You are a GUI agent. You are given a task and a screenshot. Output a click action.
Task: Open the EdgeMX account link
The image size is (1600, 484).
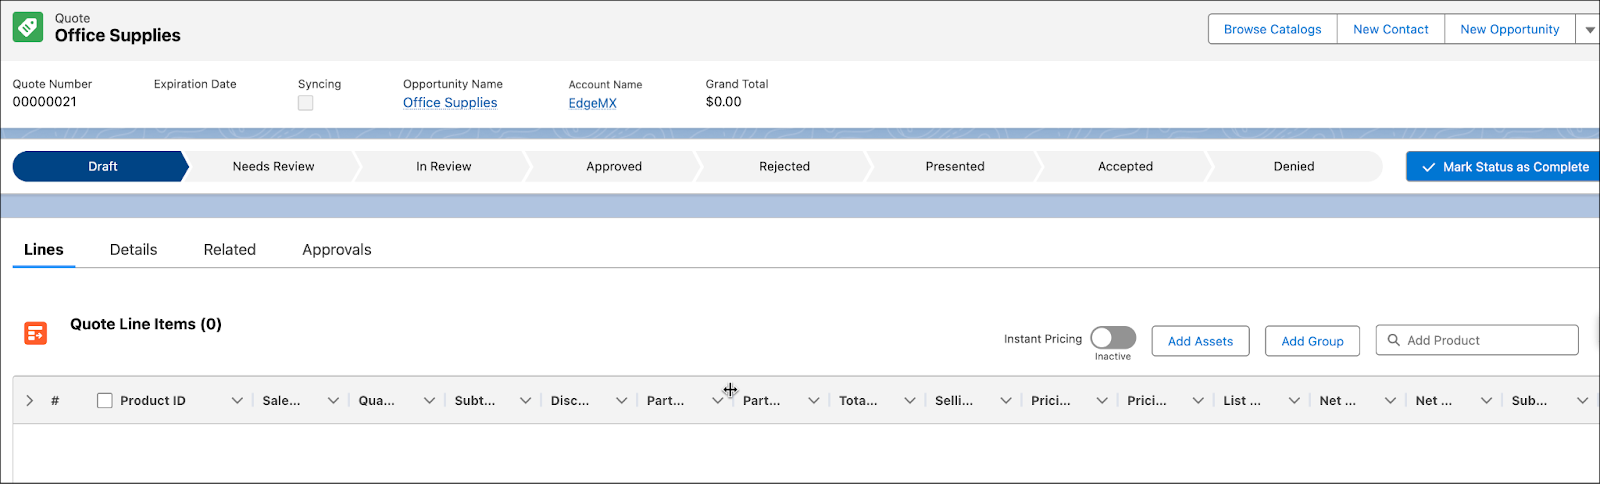592,103
